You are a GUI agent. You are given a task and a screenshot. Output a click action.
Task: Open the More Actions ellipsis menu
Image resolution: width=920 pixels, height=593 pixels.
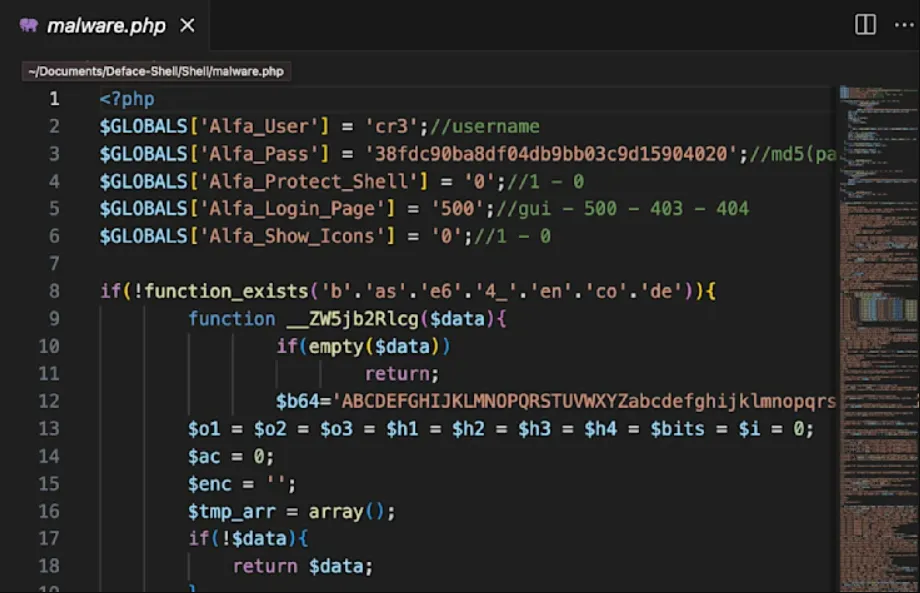pos(904,25)
